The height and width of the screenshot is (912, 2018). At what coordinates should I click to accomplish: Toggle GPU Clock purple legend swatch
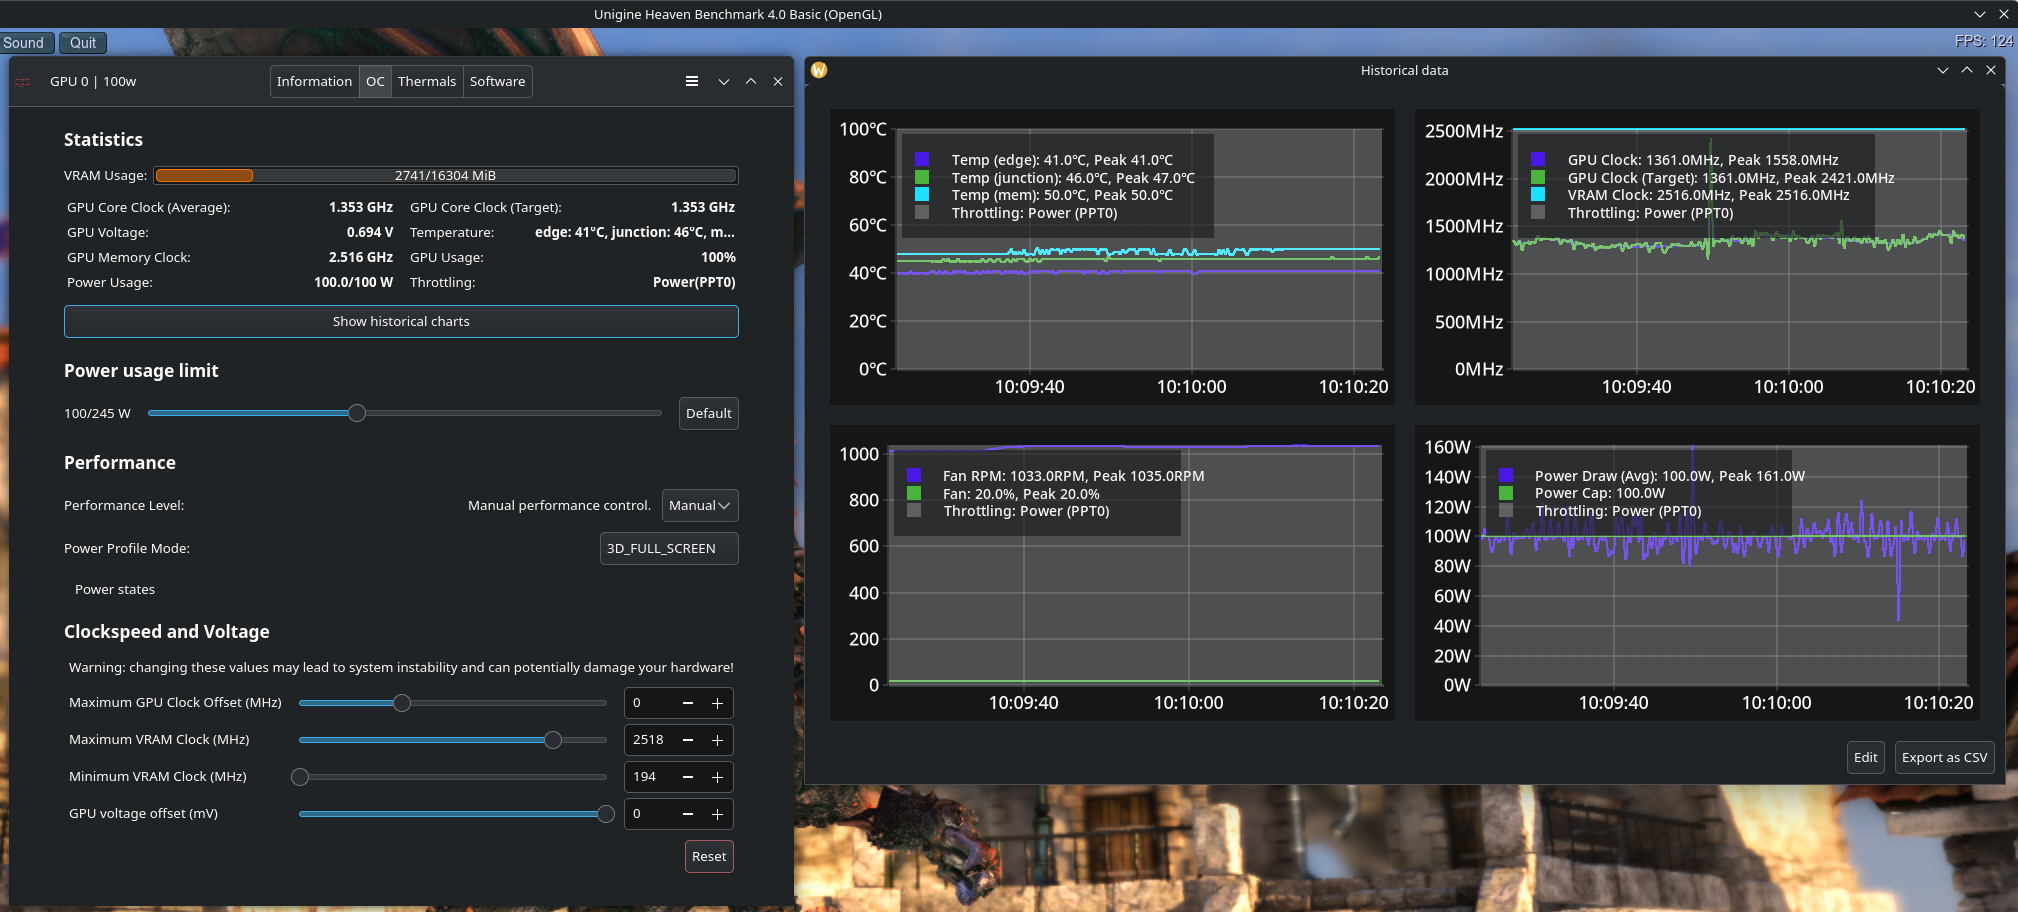click(x=1538, y=159)
